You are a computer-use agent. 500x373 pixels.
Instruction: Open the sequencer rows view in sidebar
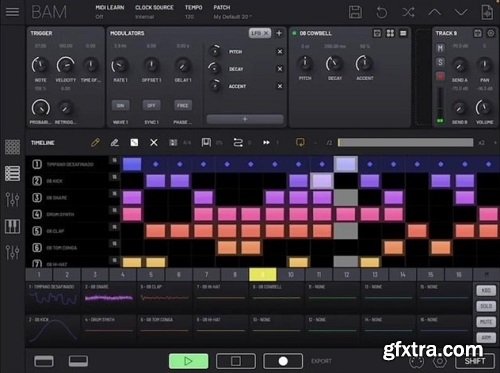pos(12,173)
